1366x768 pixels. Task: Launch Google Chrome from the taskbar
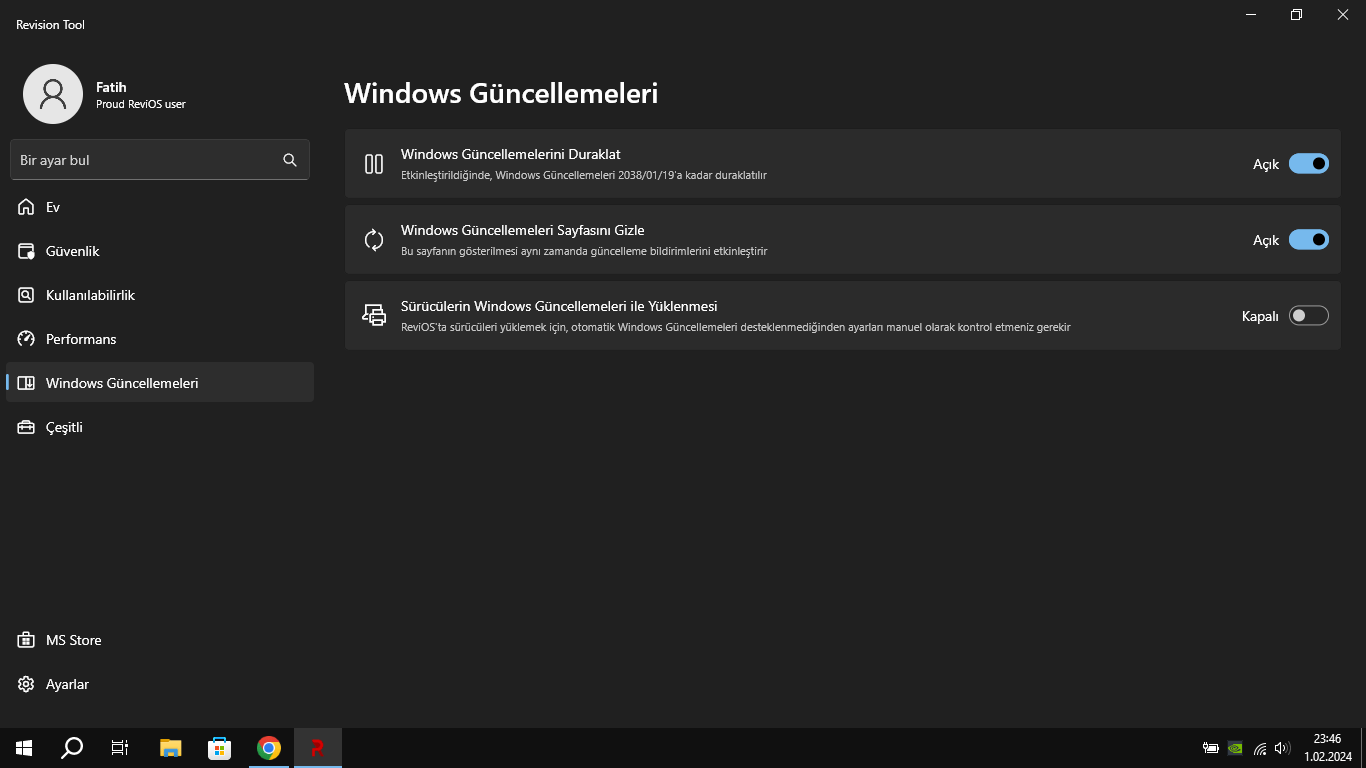pos(269,748)
